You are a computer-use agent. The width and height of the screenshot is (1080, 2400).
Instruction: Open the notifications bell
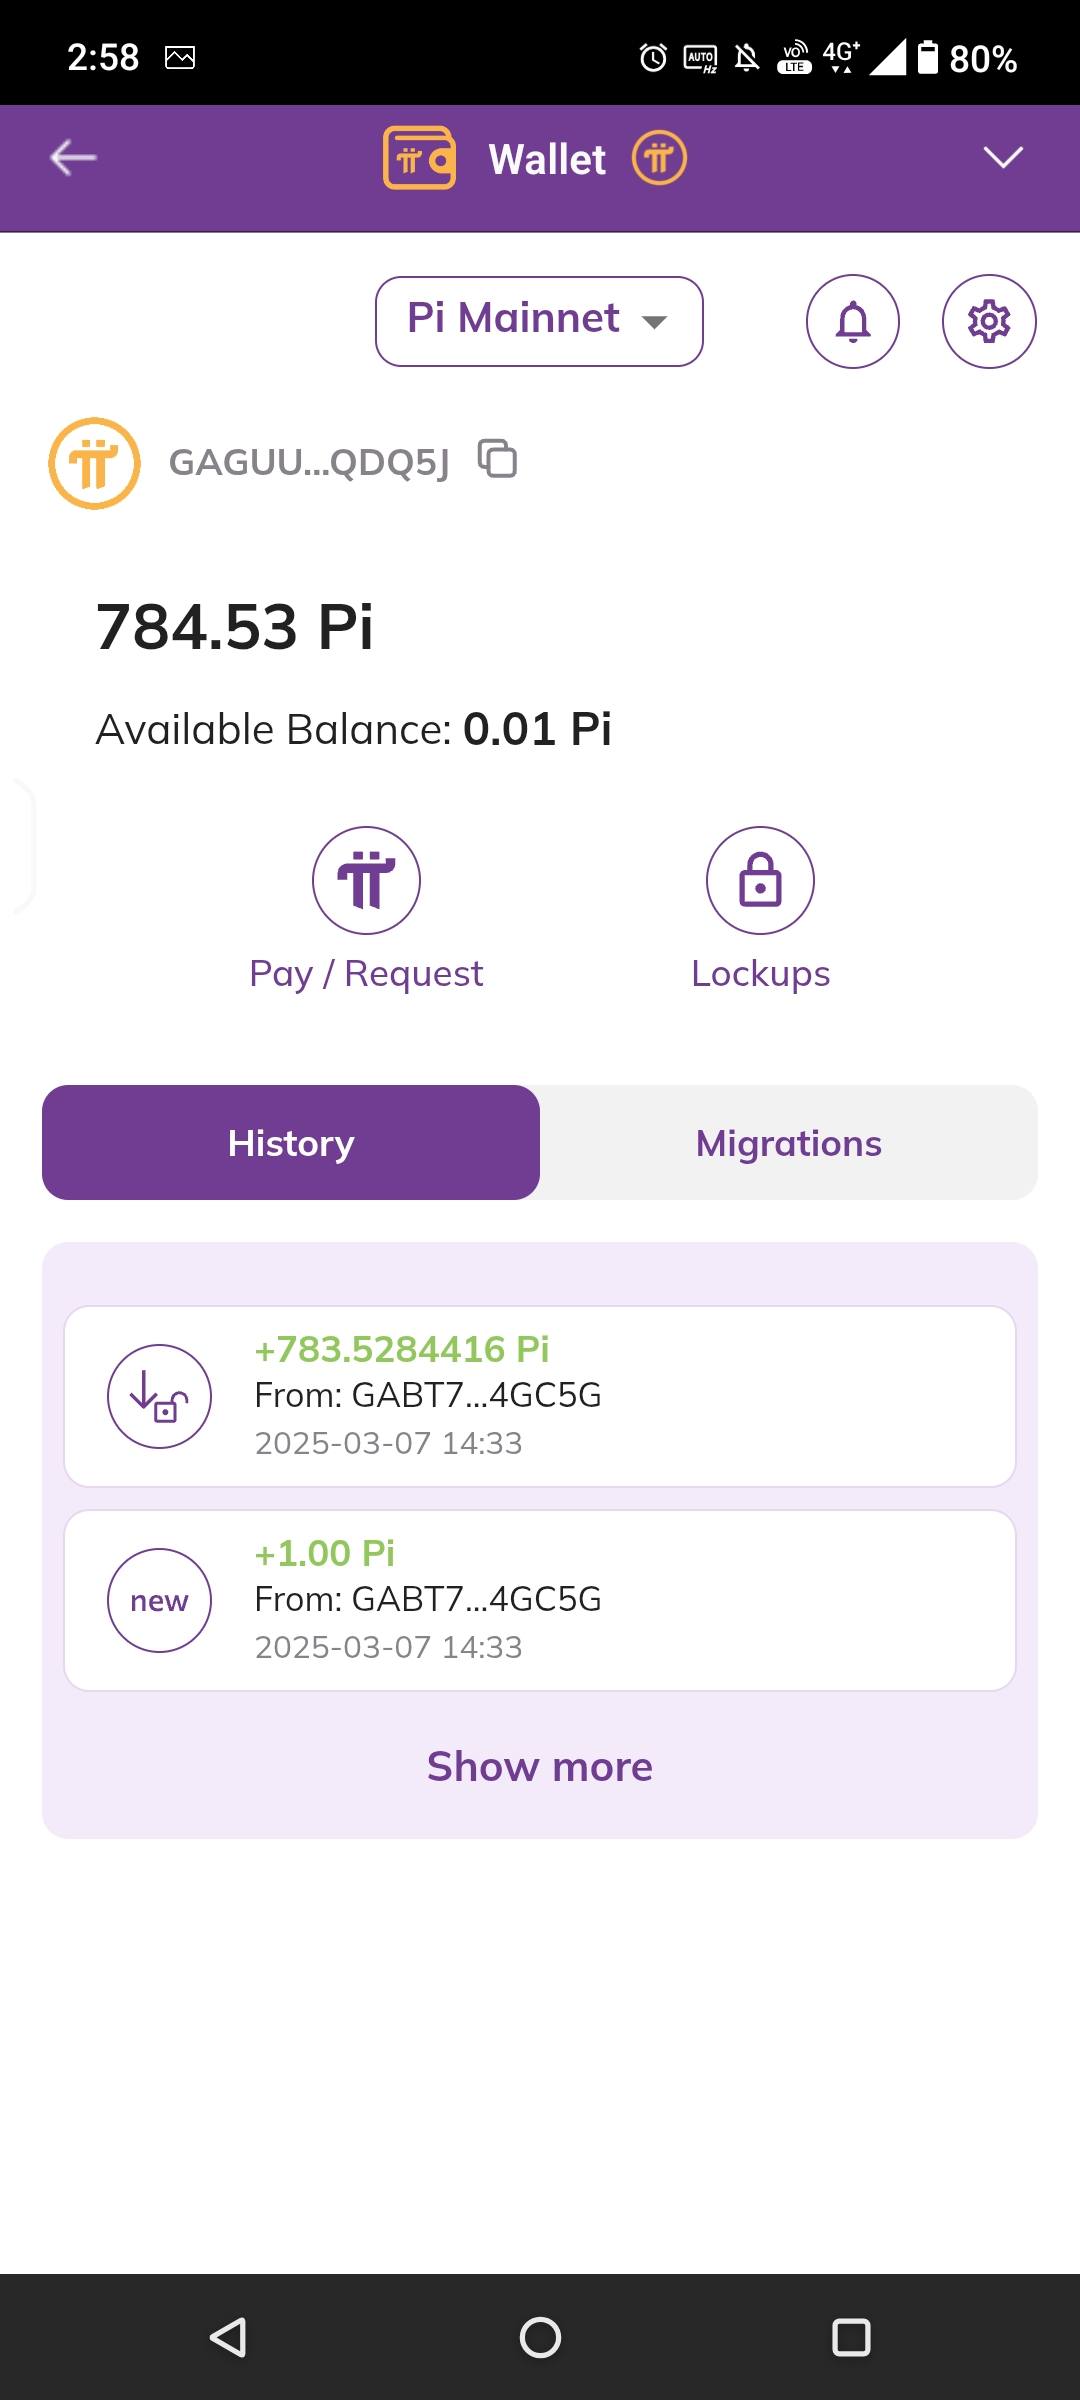[853, 321]
